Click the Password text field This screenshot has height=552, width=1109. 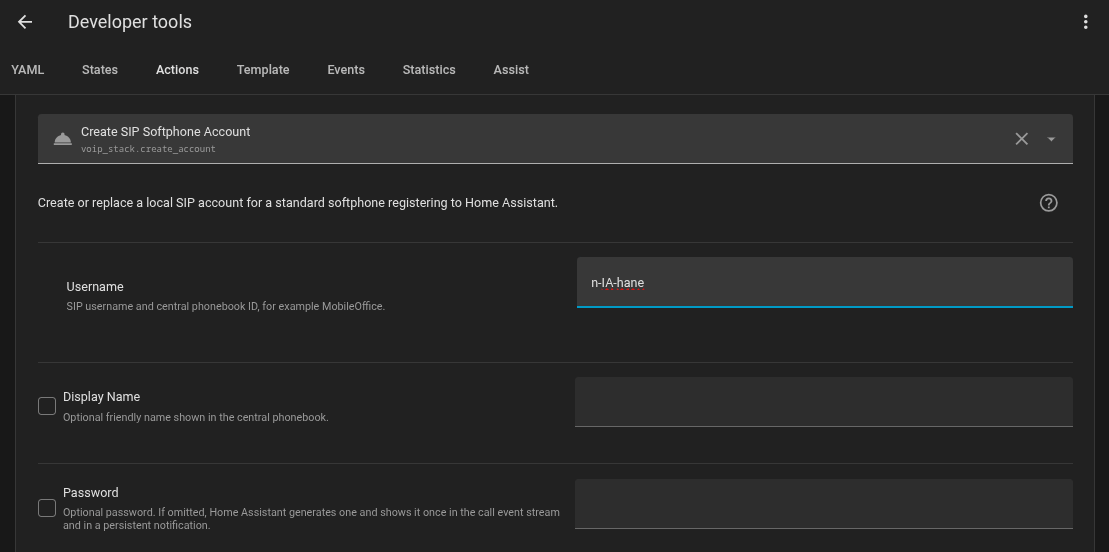[823, 504]
